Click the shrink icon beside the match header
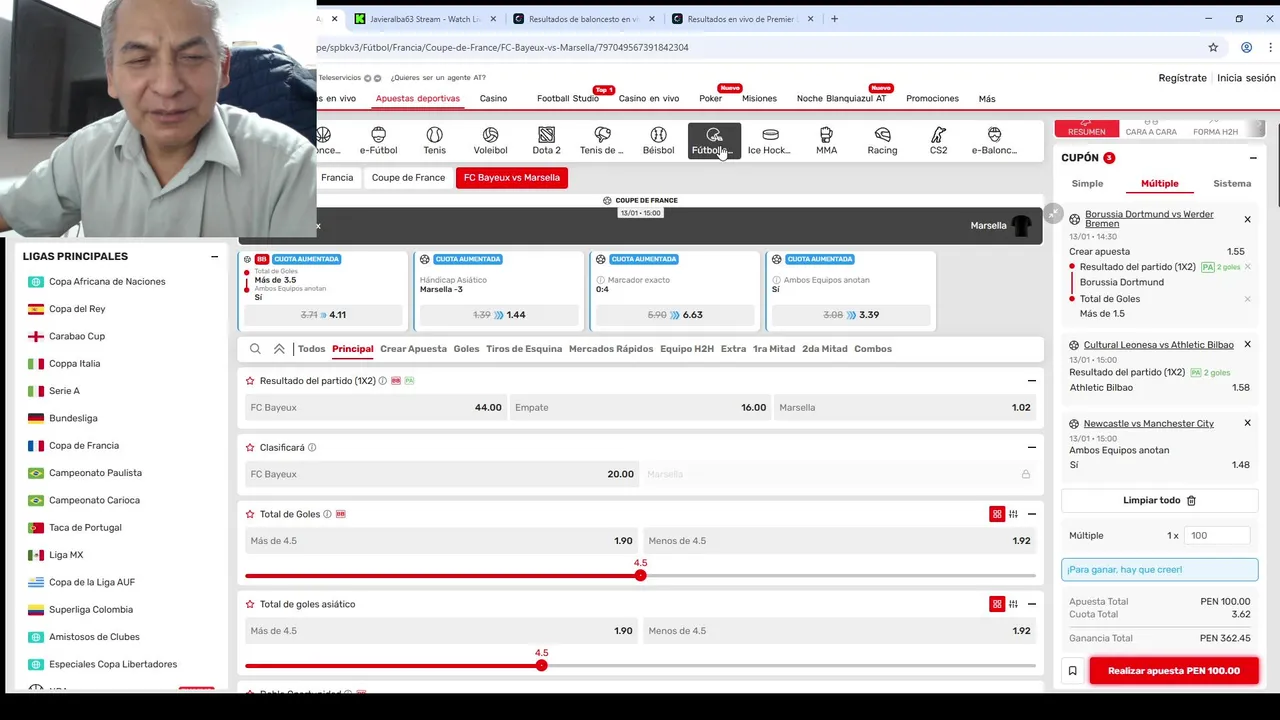Screen dimensions: 1280x720 pyautogui.click(x=1053, y=213)
